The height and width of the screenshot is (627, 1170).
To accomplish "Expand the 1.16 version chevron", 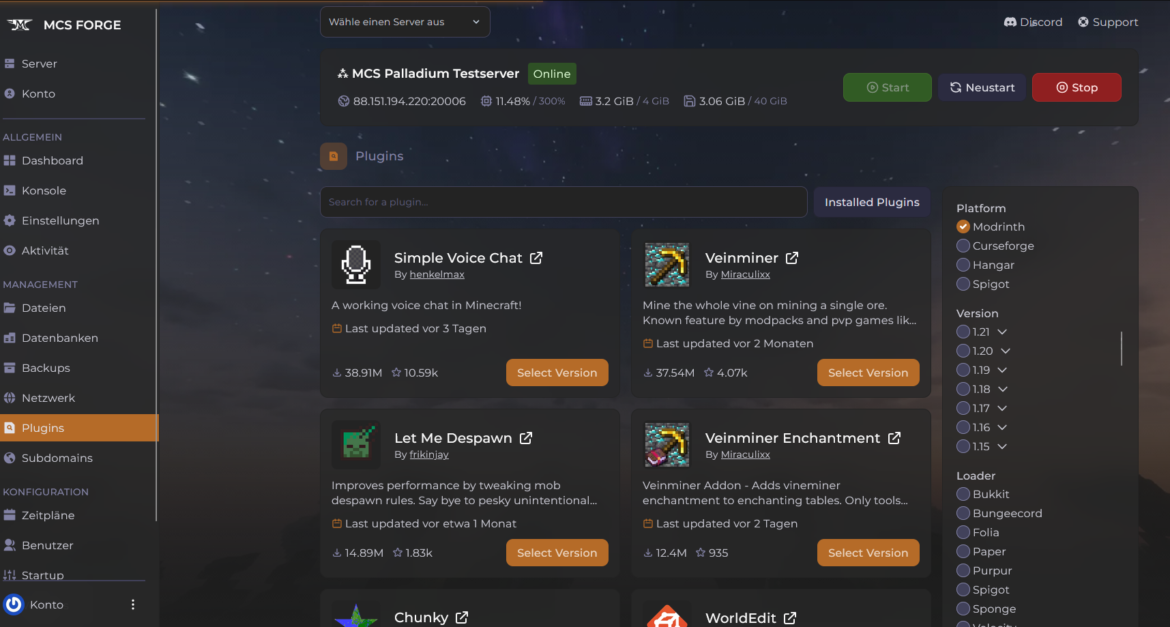I will (1002, 427).
